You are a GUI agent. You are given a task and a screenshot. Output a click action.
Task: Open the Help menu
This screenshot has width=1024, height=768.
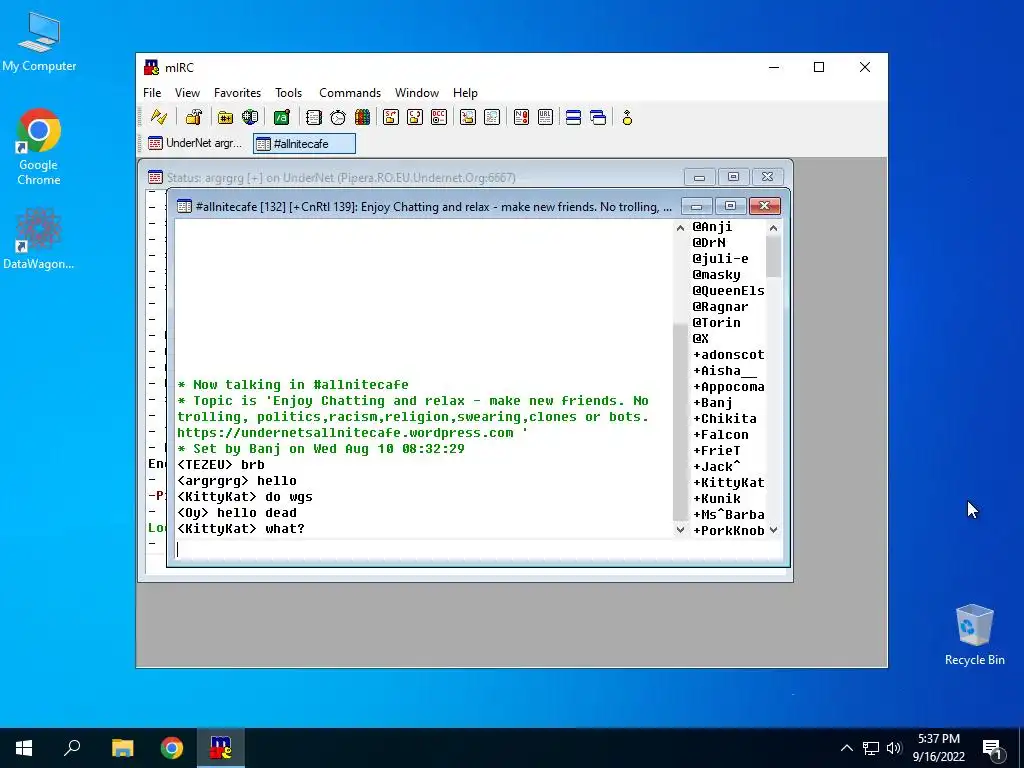click(465, 93)
